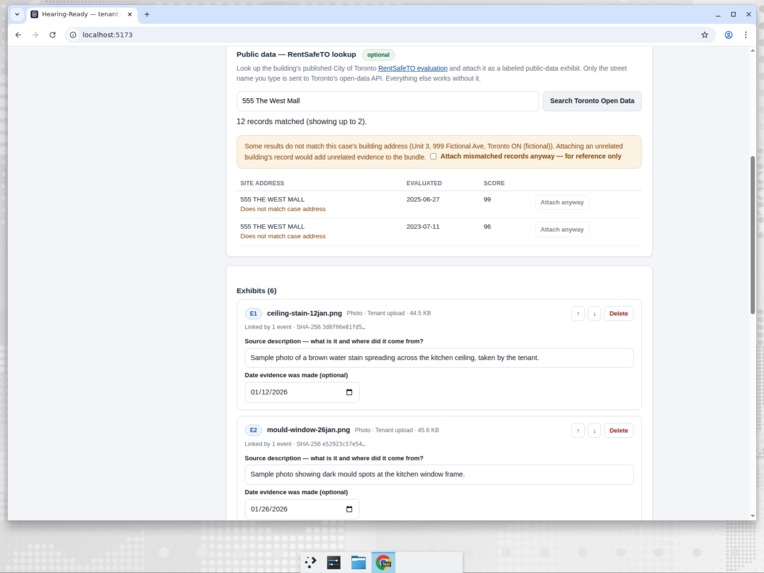
Task: Open the terminal app in the taskbar
Action: pyautogui.click(x=334, y=562)
